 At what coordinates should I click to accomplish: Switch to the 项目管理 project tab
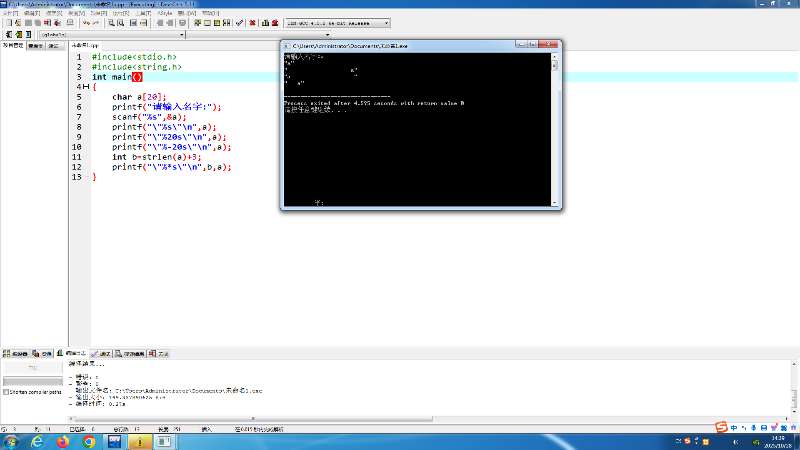pos(13,45)
